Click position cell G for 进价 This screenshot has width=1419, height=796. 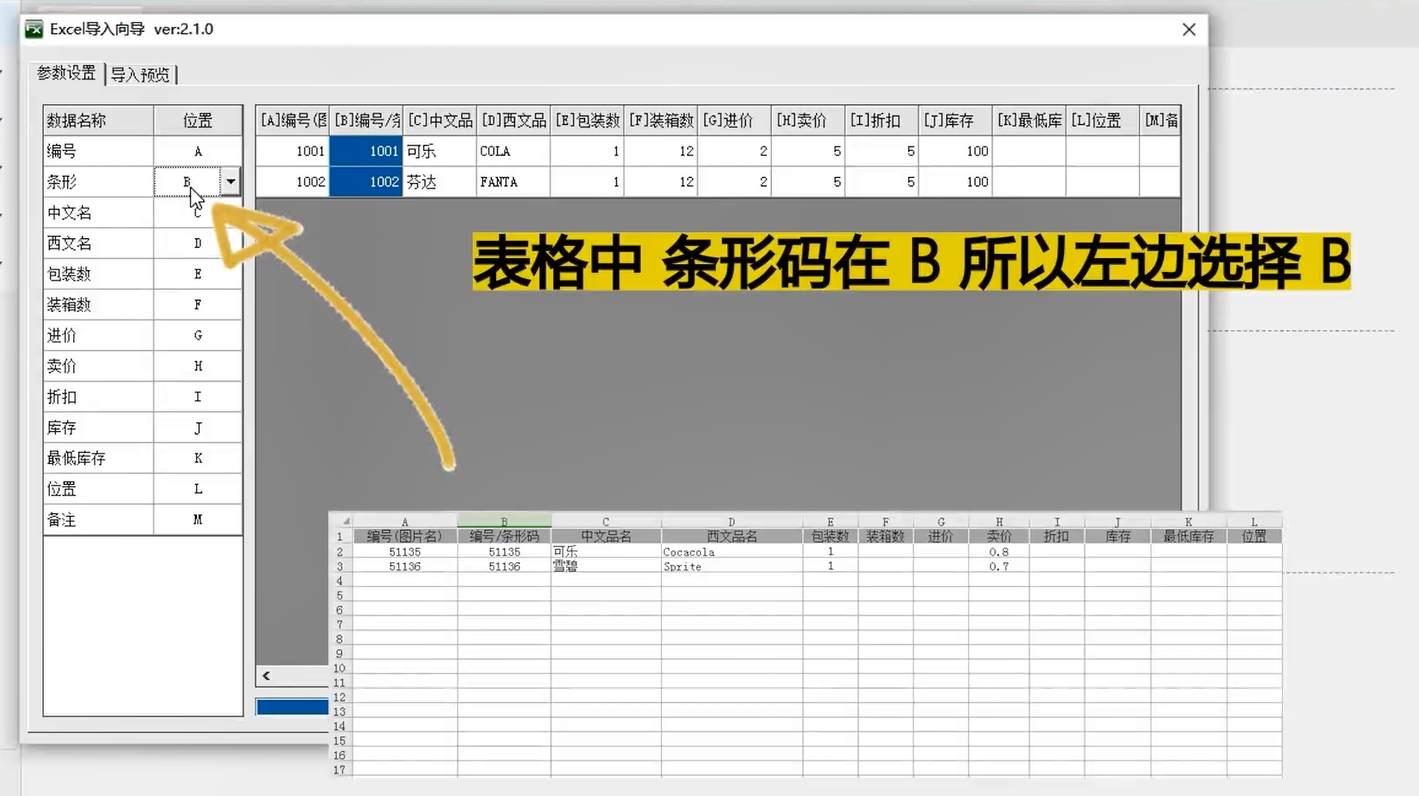[198, 335]
